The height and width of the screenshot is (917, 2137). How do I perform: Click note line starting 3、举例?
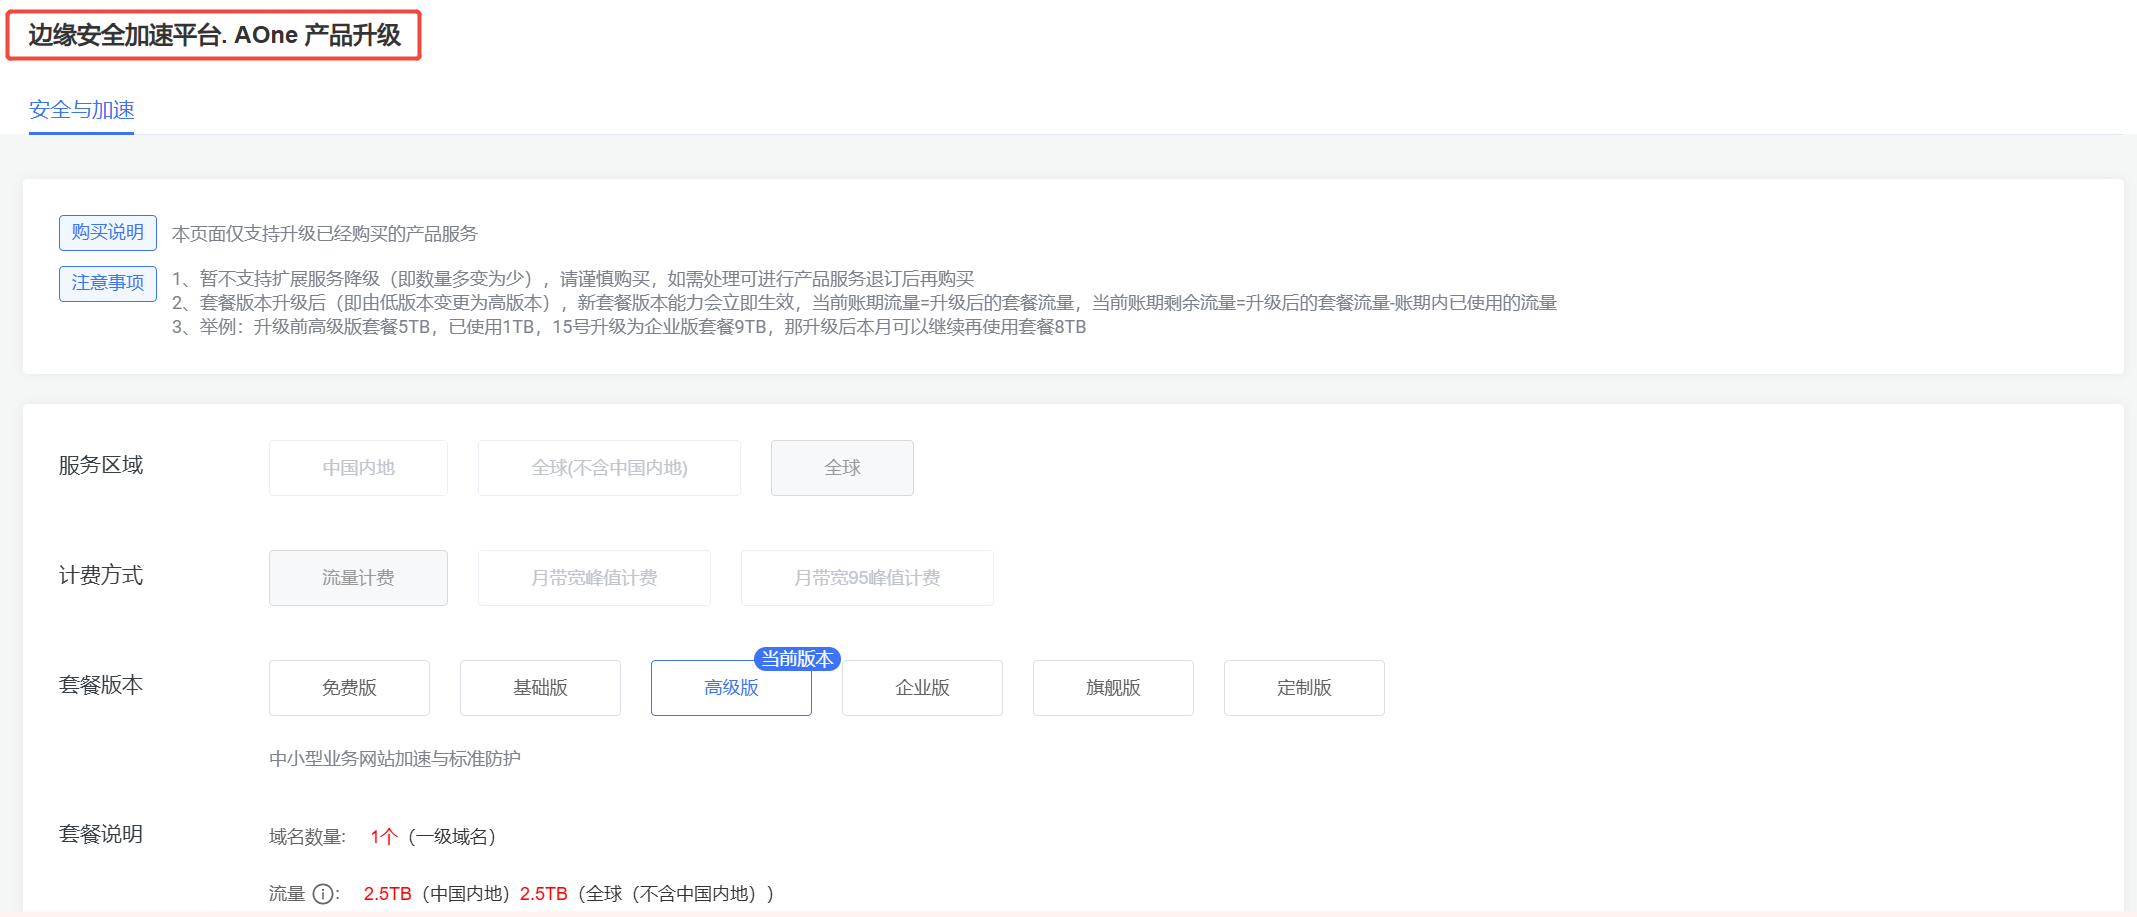point(629,327)
